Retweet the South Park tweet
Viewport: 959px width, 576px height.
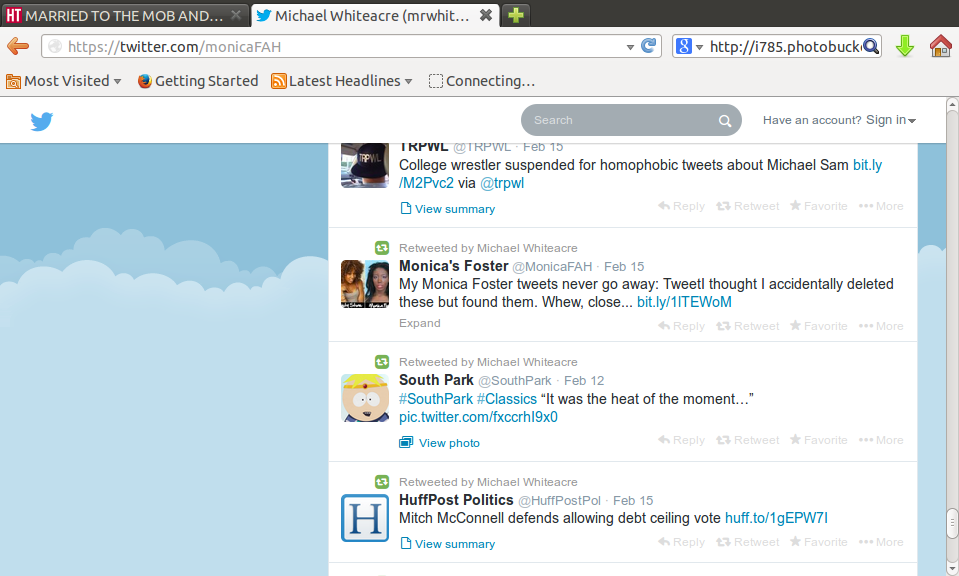[747, 440]
